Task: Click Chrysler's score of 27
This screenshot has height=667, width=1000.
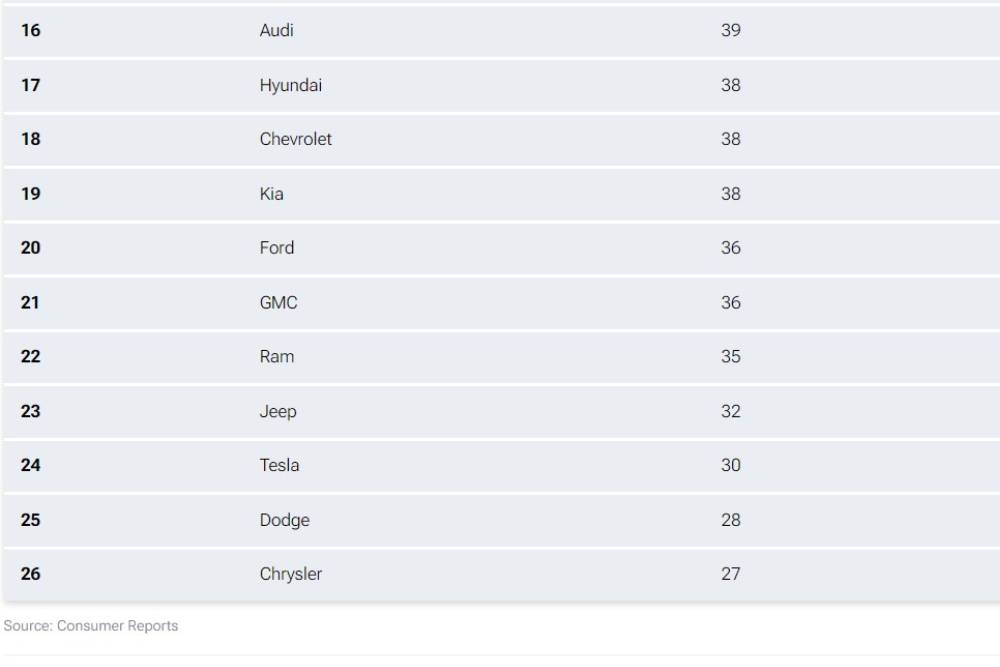Action: click(x=731, y=574)
